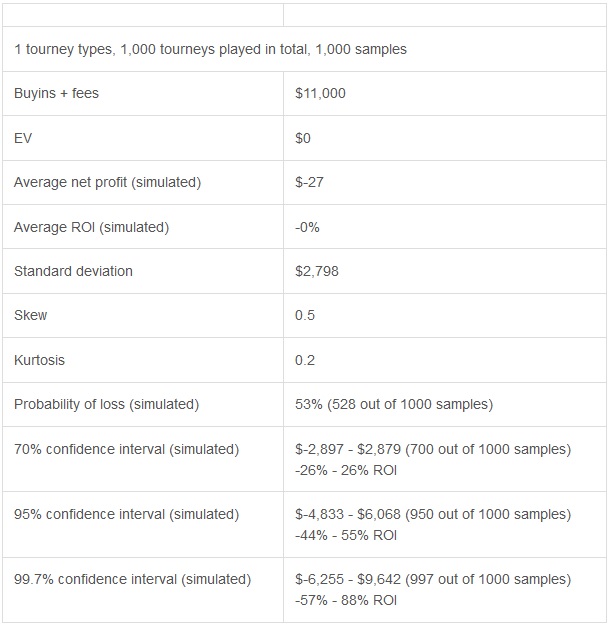Click the -44% - 55% ROI text

tap(346, 535)
